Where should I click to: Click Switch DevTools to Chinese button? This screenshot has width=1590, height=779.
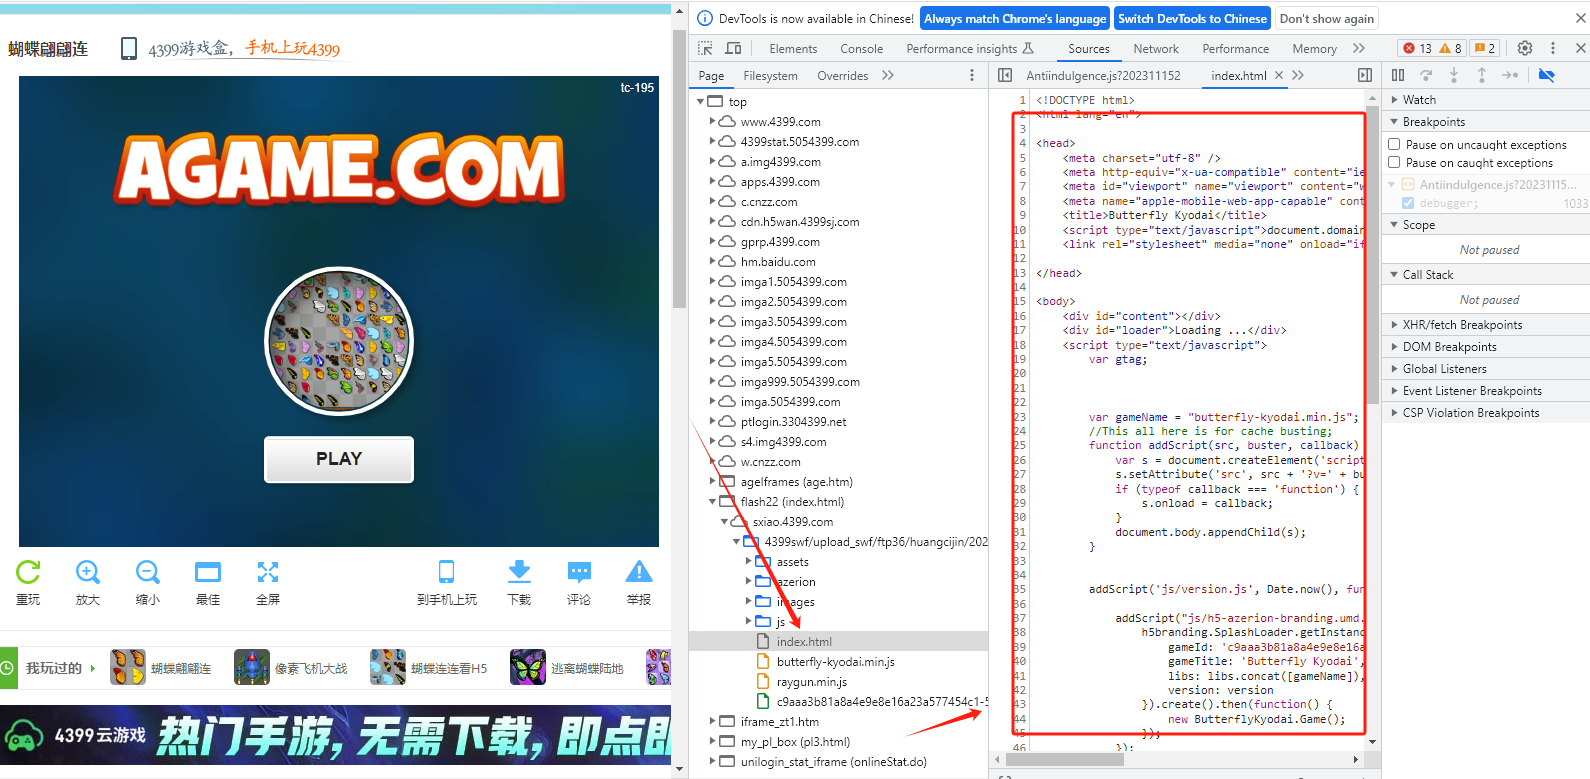pyautogui.click(x=1192, y=18)
